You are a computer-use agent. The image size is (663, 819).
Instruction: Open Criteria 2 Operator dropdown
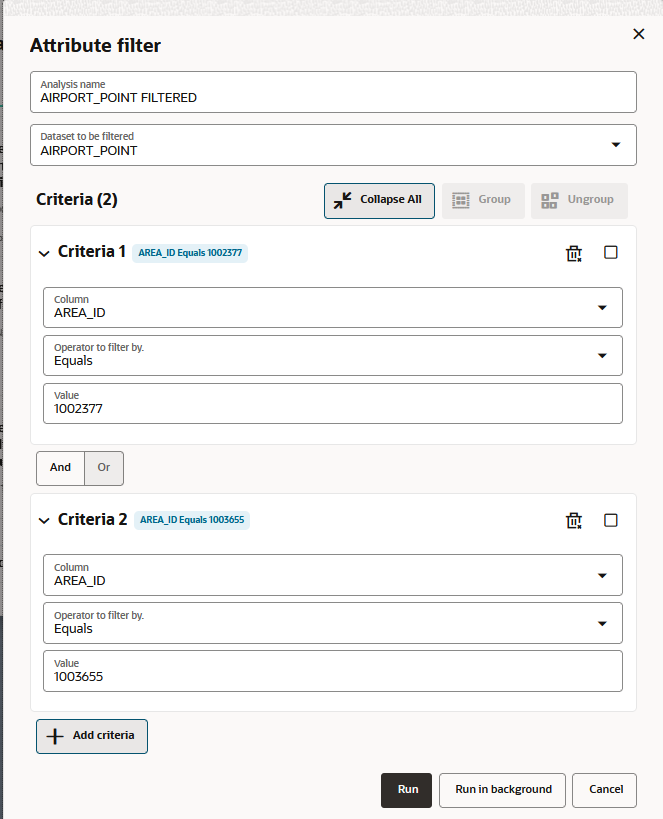tap(601, 623)
